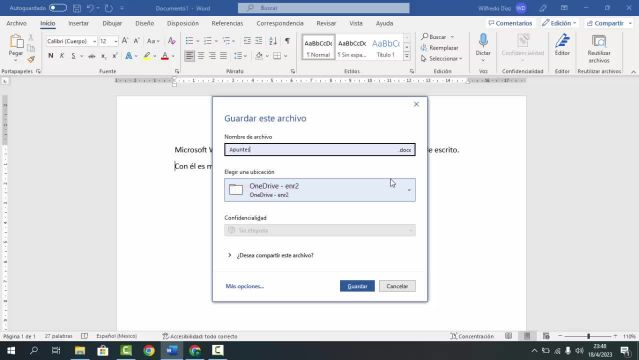Toggle the Autoguardado switch

[58, 8]
